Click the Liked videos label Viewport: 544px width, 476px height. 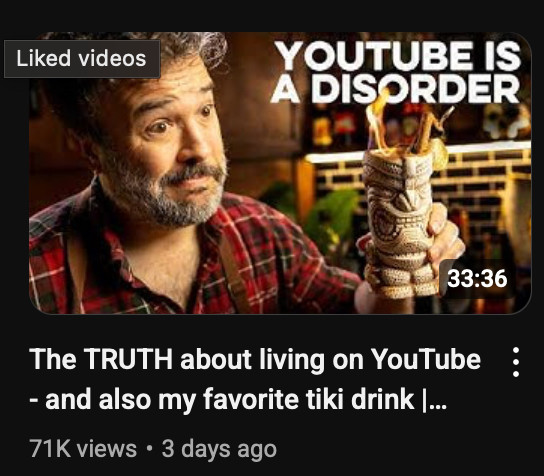[x=82, y=59]
